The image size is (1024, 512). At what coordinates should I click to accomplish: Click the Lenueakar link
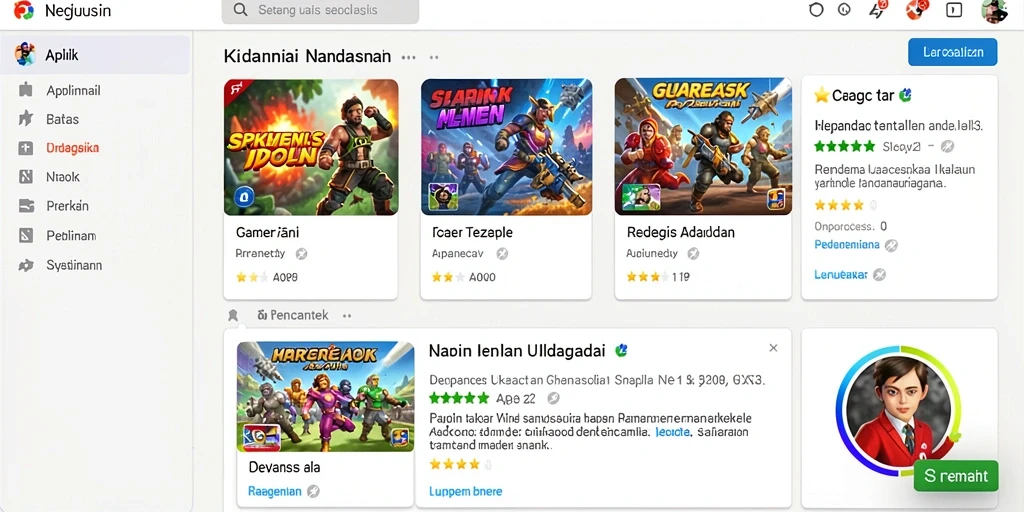pos(840,275)
